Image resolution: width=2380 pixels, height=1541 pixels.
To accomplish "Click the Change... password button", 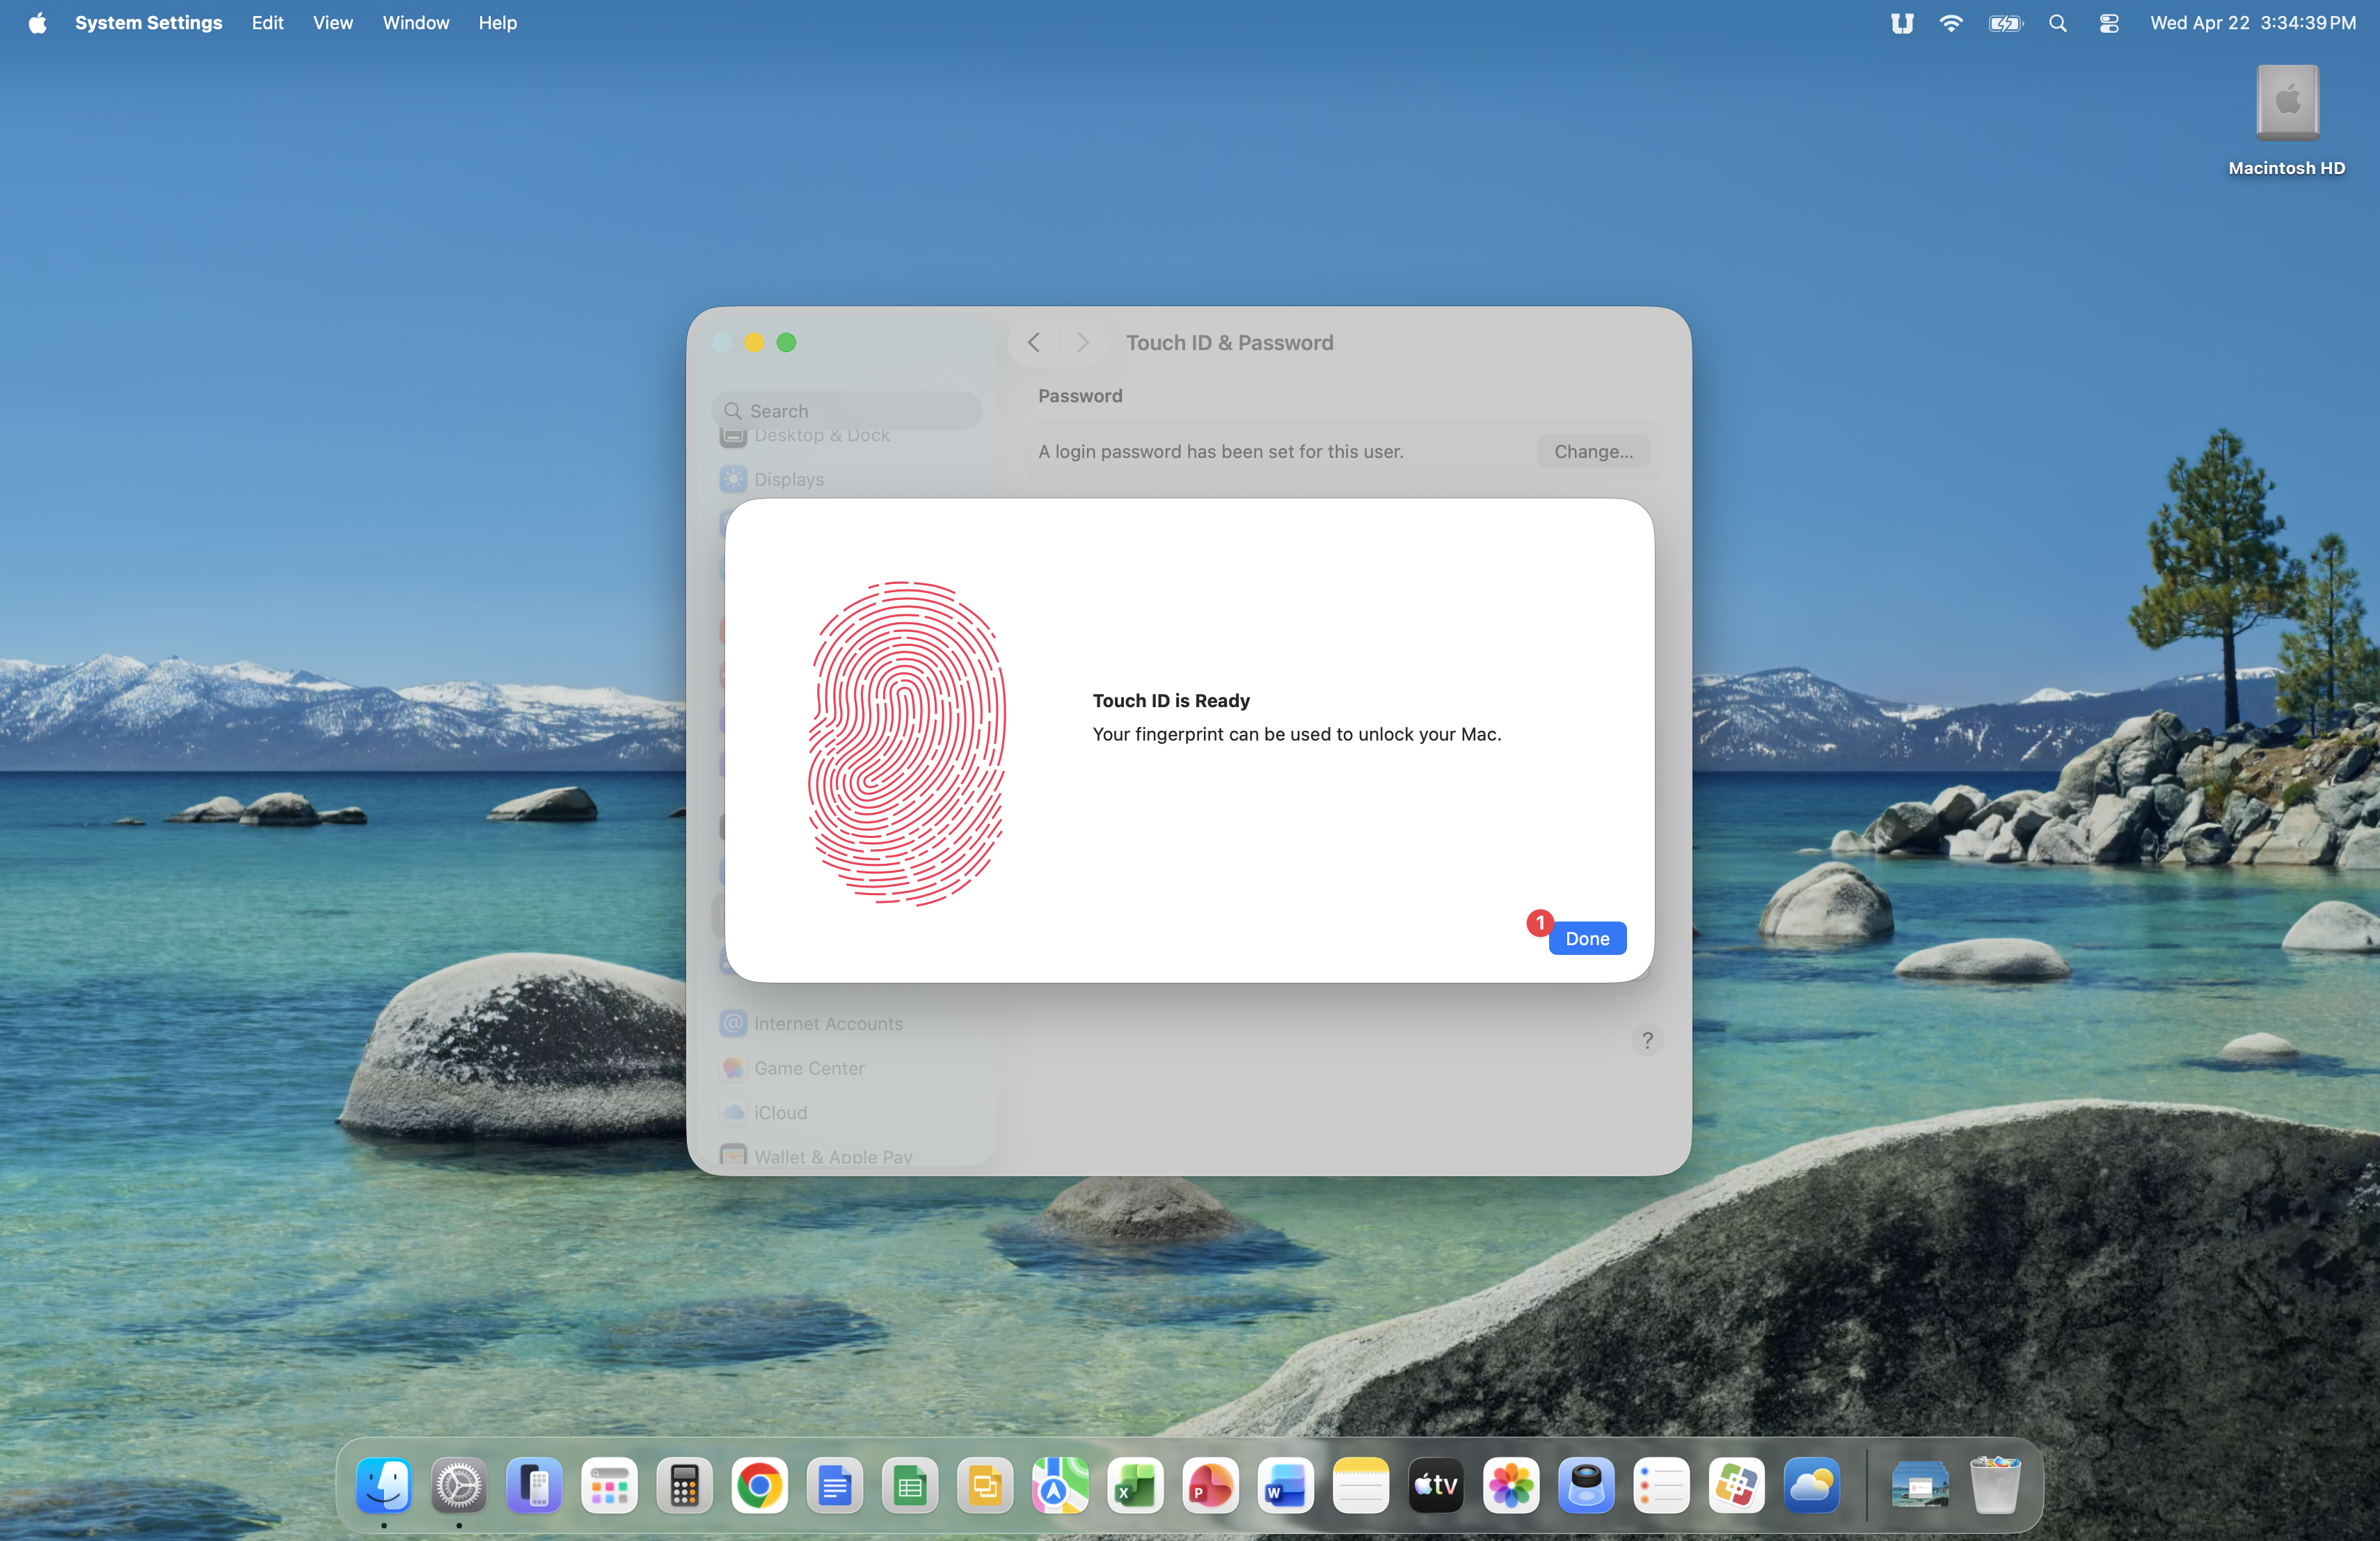I will click(x=1593, y=451).
